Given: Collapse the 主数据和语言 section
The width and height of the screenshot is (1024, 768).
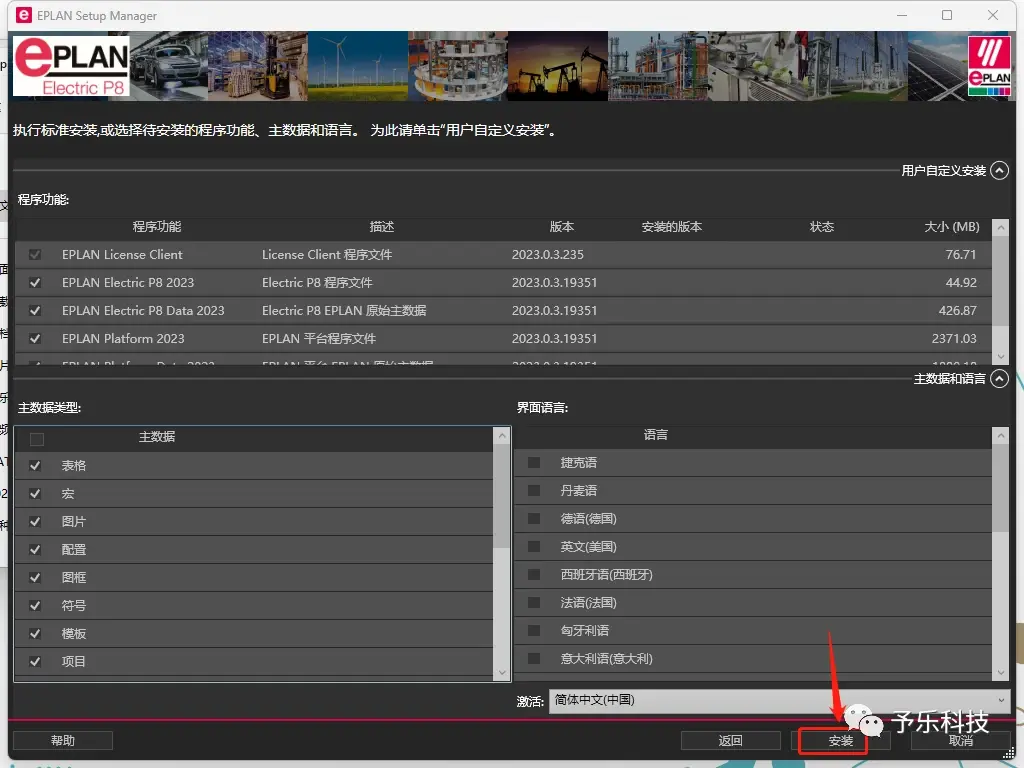Looking at the screenshot, I should coord(999,379).
